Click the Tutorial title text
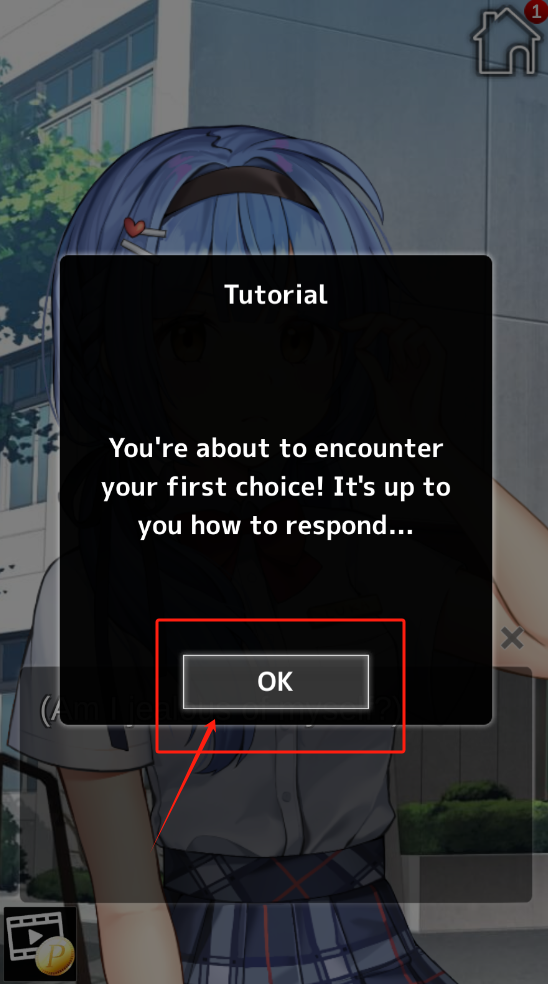548x984 pixels. (276, 294)
